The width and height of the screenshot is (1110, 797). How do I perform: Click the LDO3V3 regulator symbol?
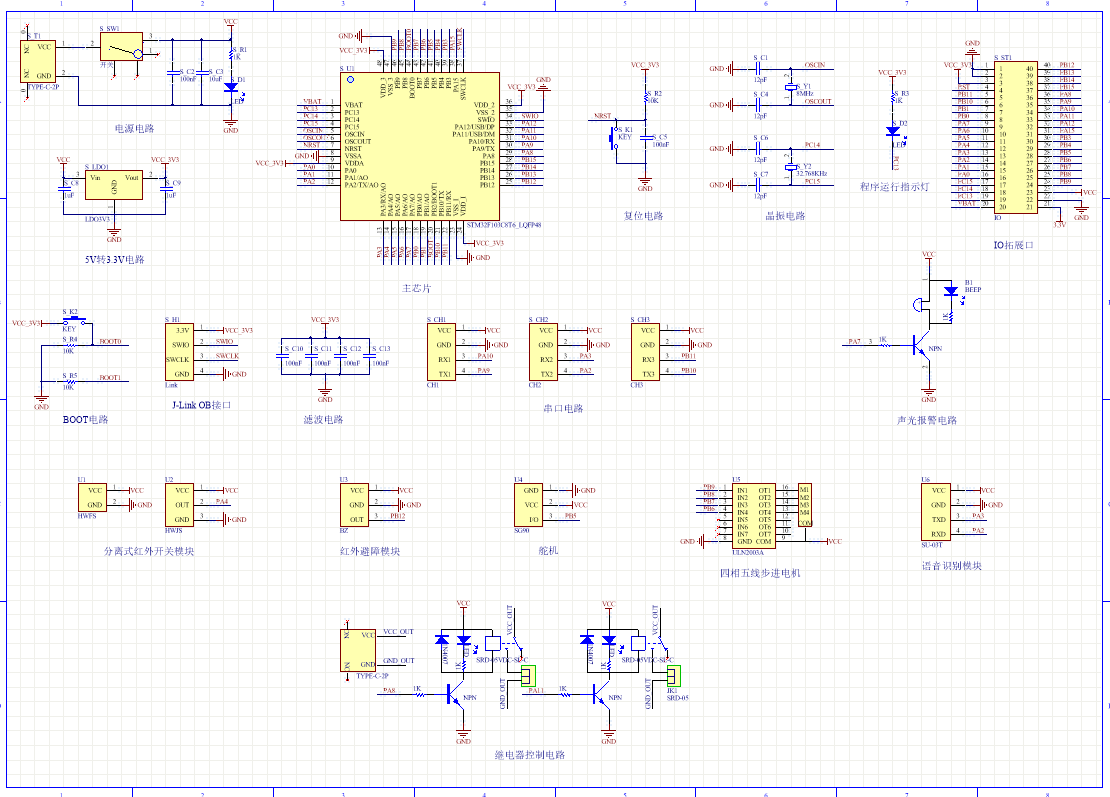click(113, 185)
